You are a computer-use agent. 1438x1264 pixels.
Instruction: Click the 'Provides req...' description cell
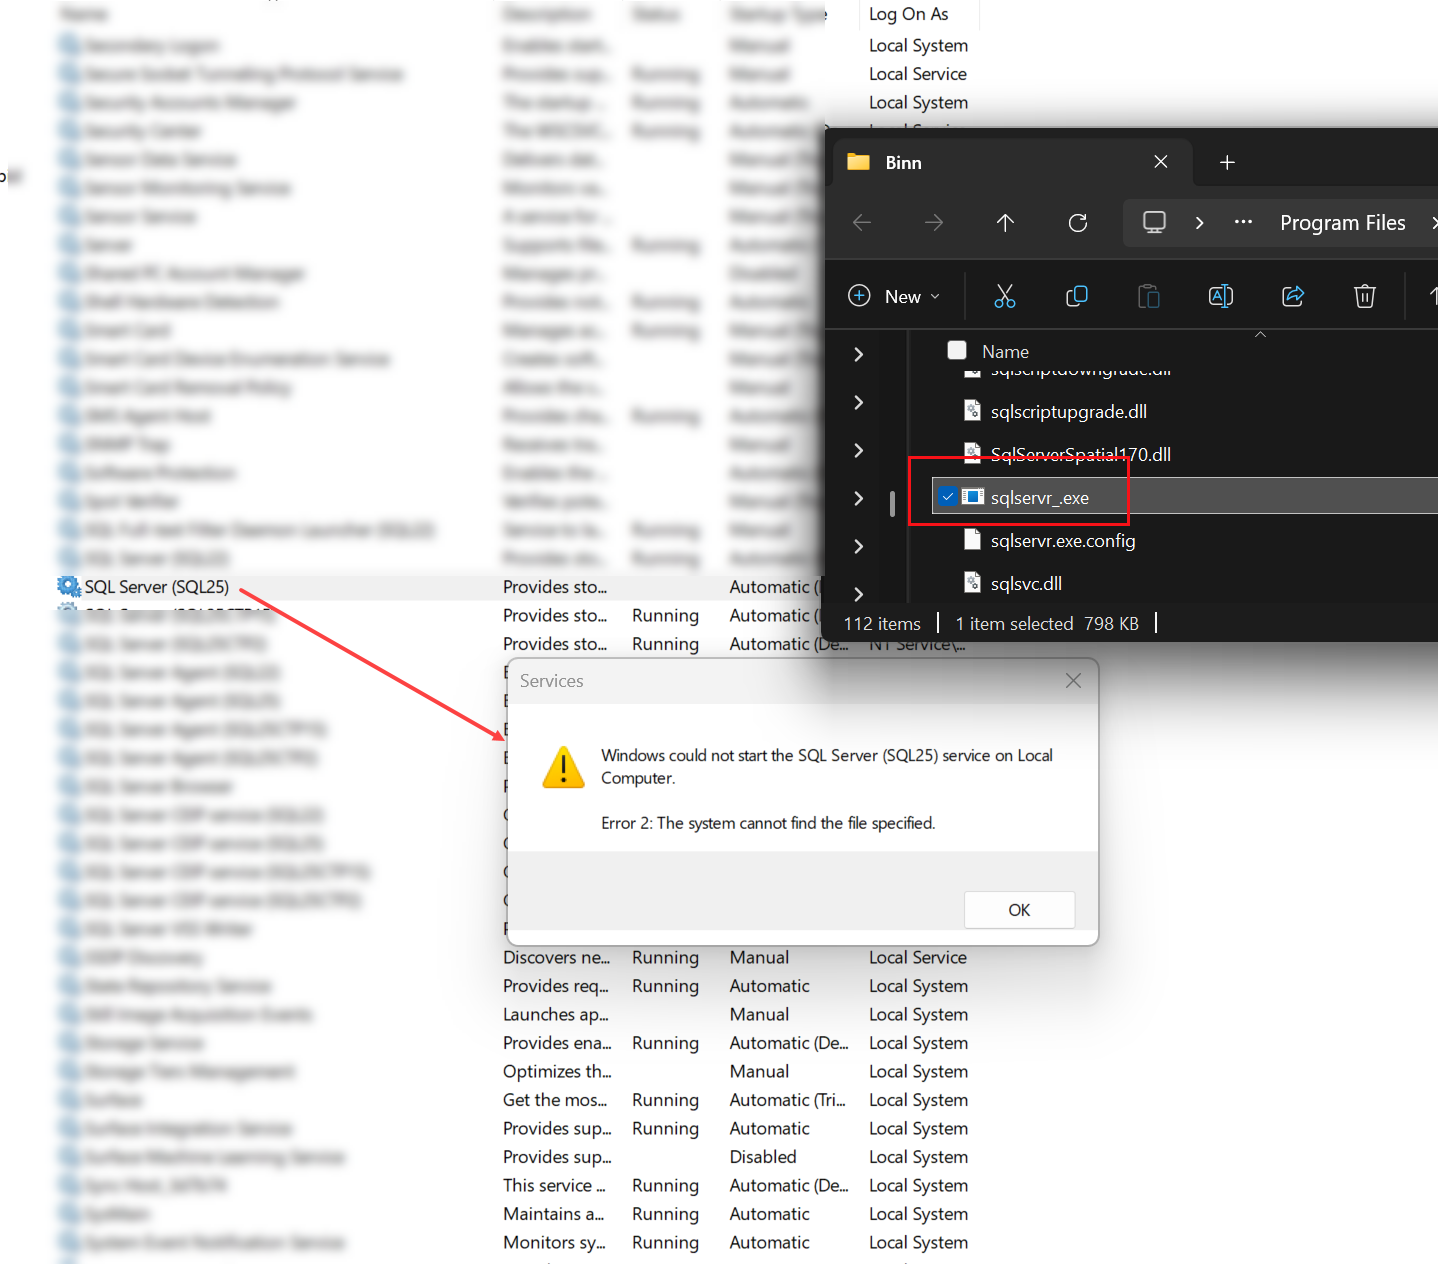(556, 986)
